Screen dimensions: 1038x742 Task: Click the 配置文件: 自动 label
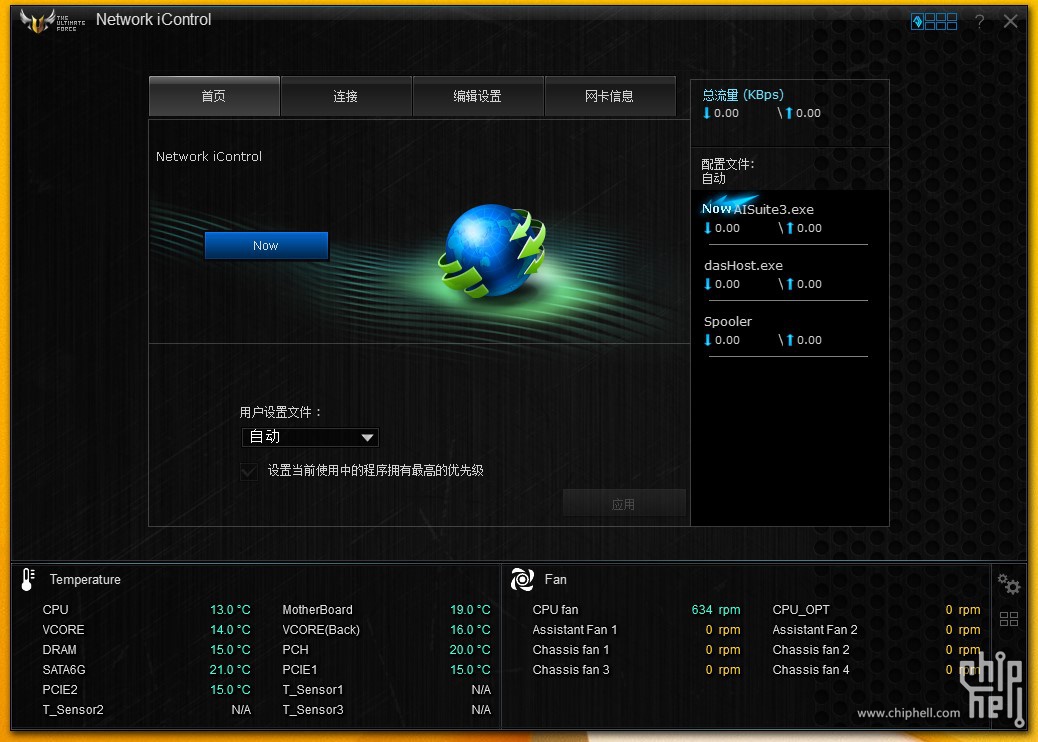coord(728,171)
